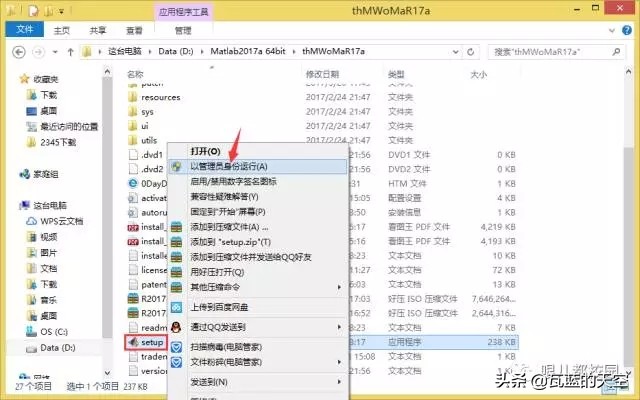The height and width of the screenshot is (400, 640).
Task: Sort by 大小 column header
Action: point(478,75)
